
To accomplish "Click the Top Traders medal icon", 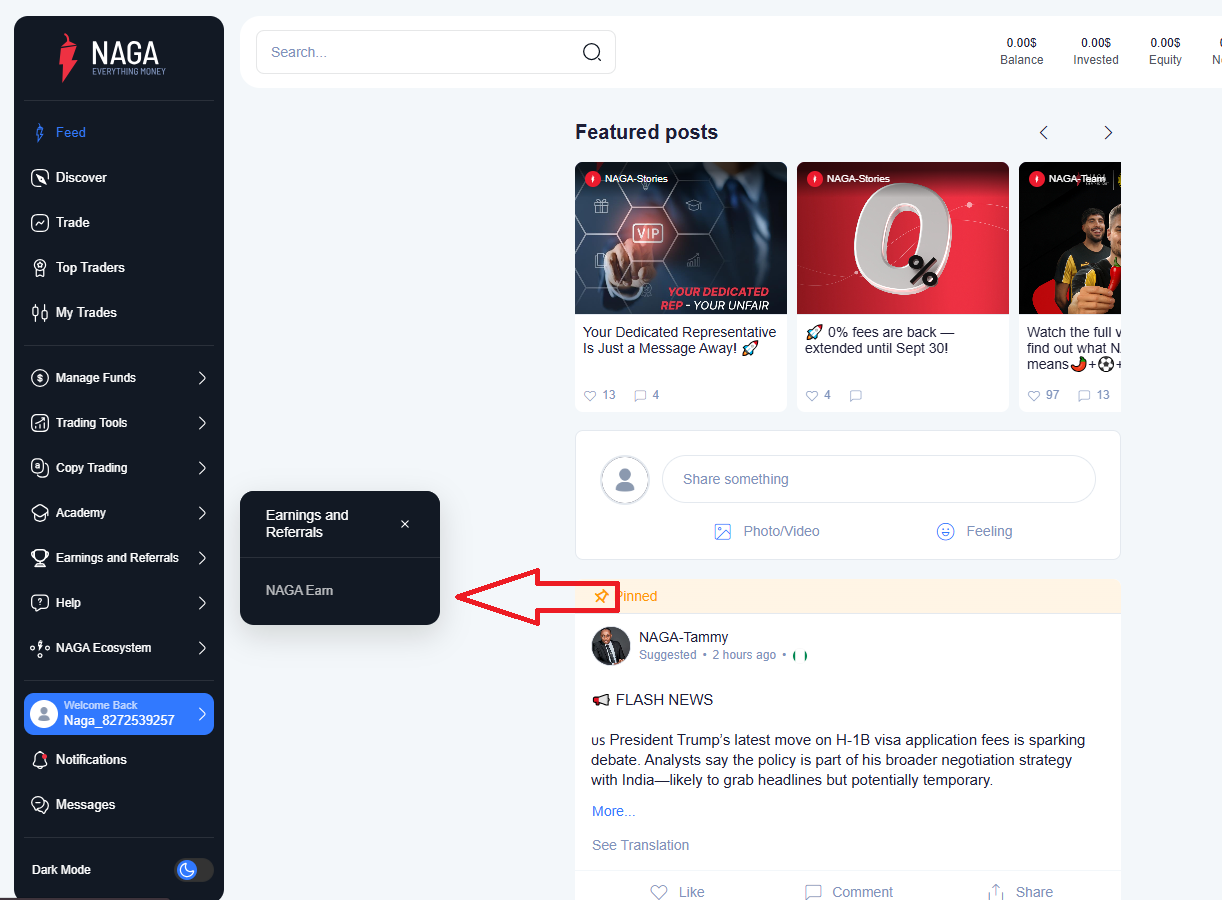I will [x=40, y=267].
